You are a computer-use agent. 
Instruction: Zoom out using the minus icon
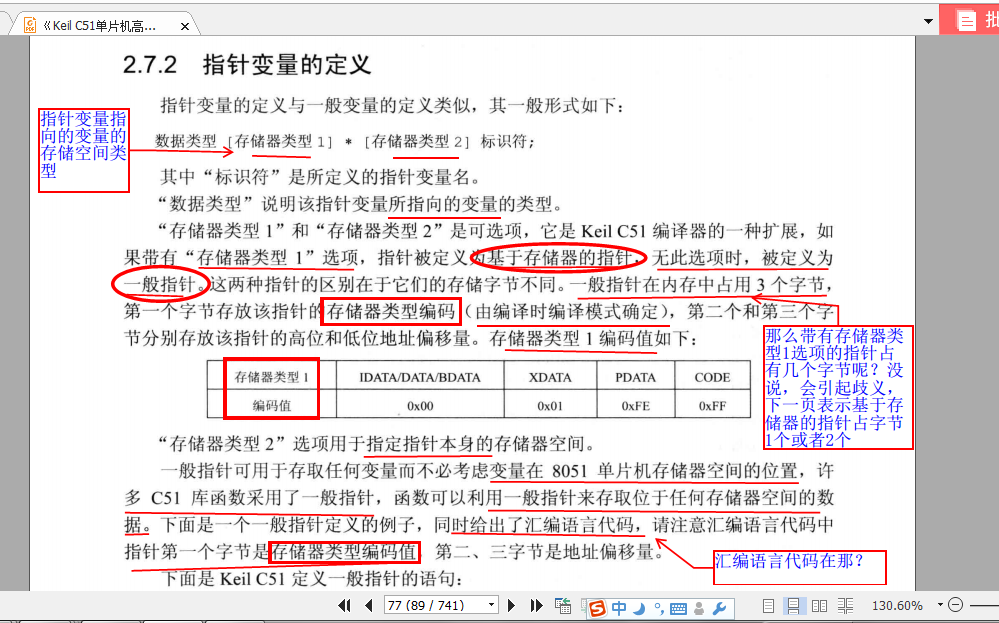pyautogui.click(x=955, y=604)
